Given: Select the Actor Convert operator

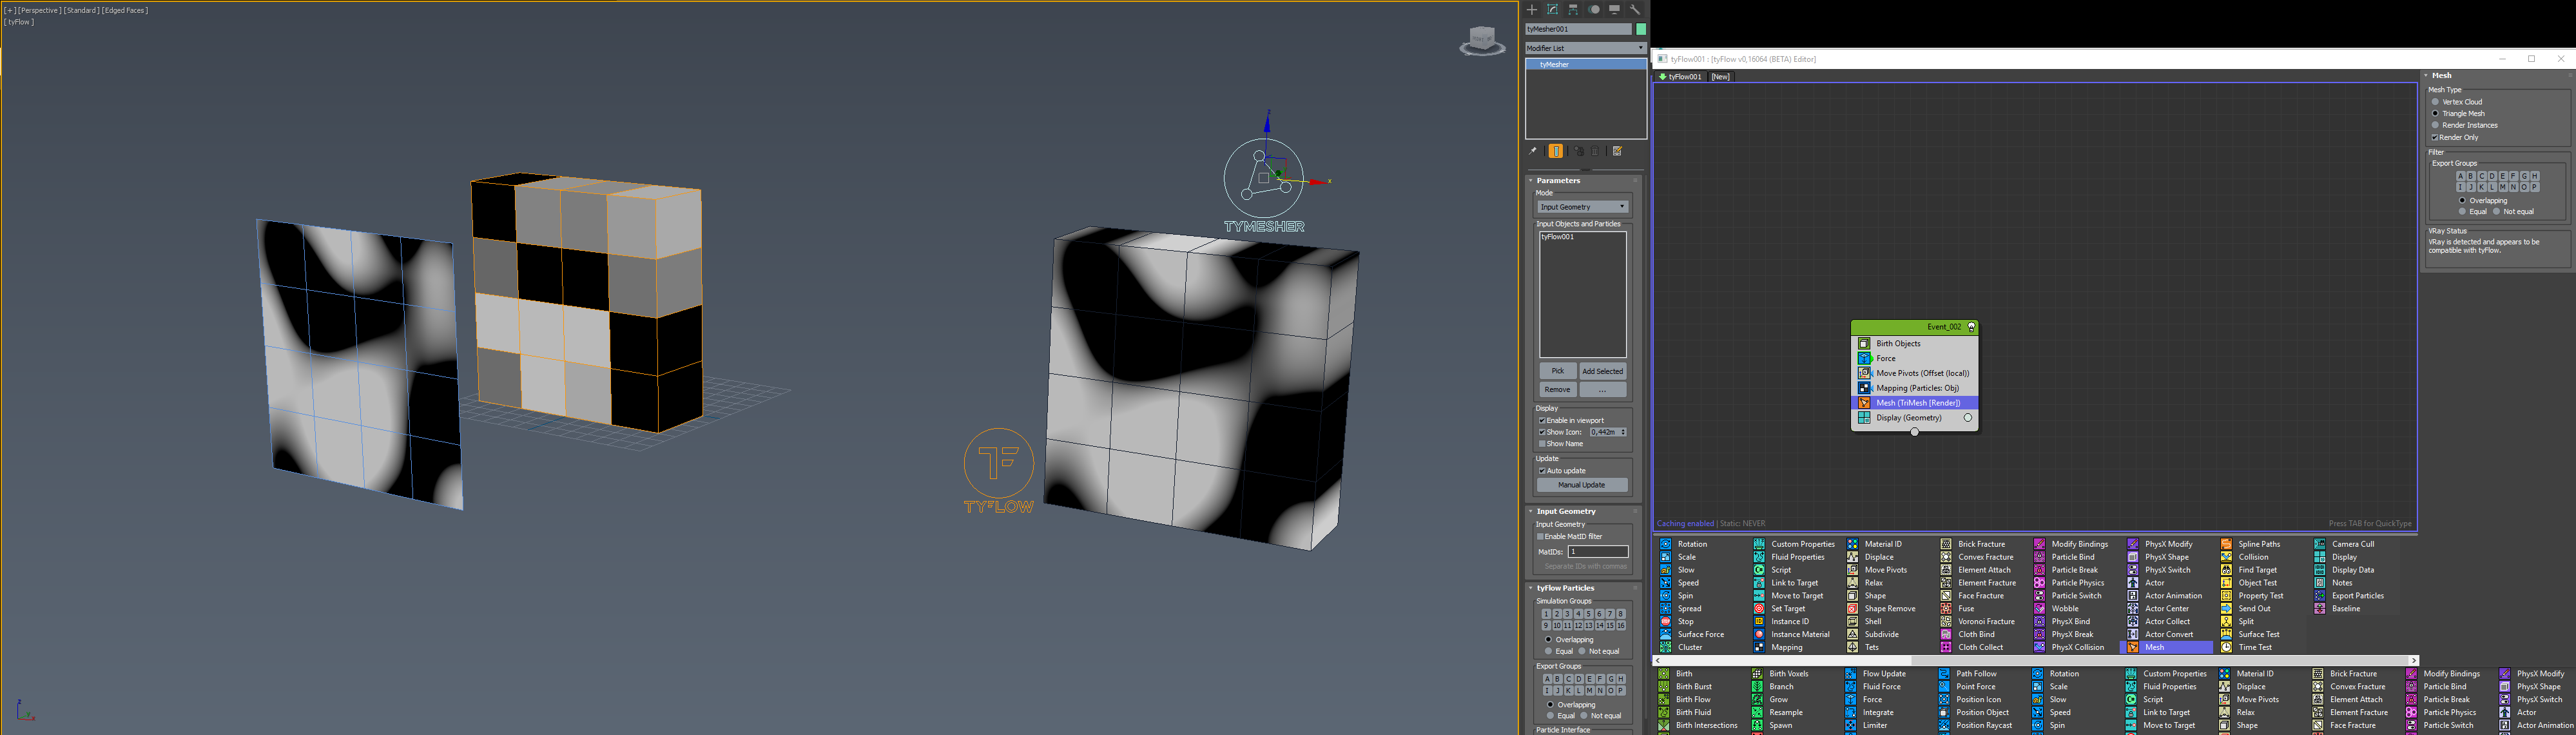Looking at the screenshot, I should point(2160,634).
